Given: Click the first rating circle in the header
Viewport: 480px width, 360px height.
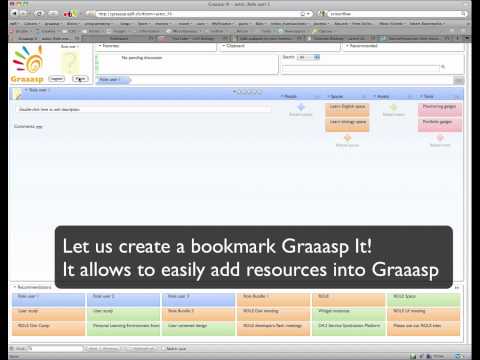Looking at the screenshot, I should [x=239, y=92].
